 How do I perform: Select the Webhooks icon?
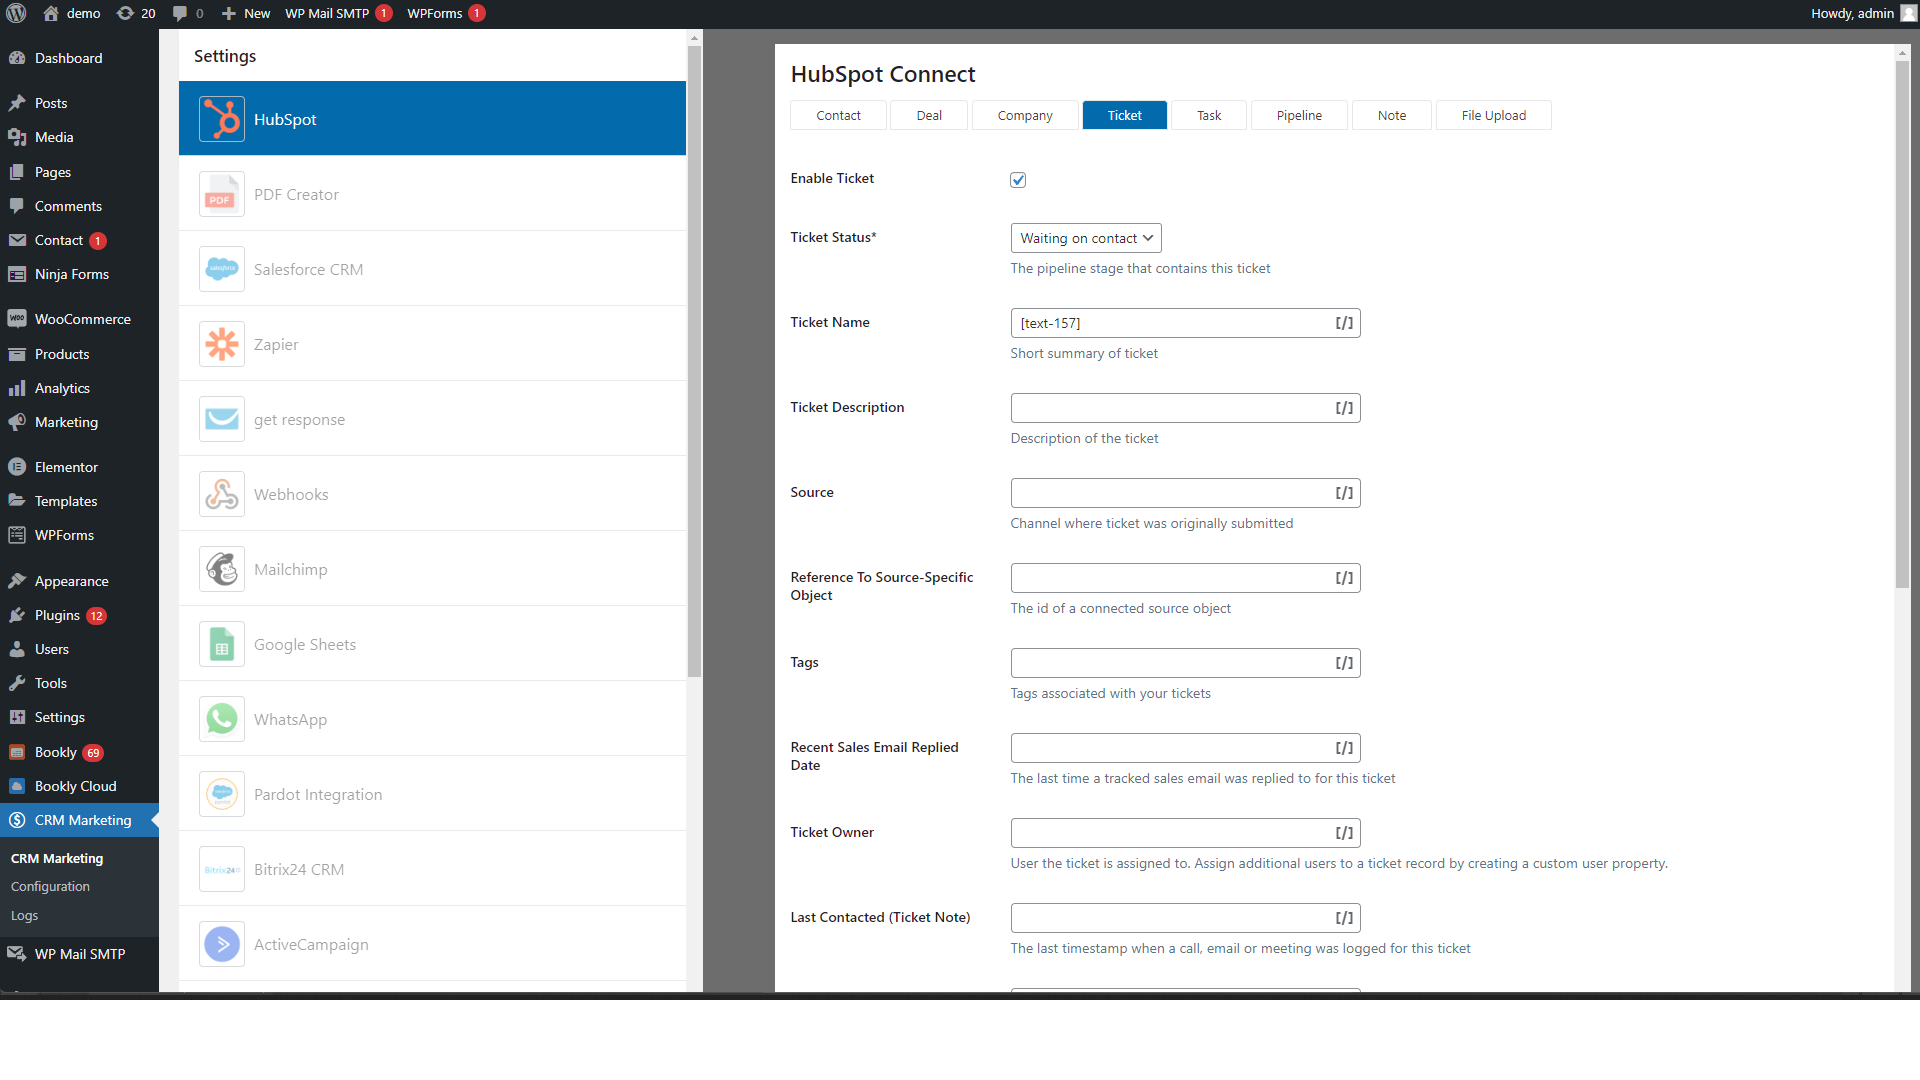221,494
